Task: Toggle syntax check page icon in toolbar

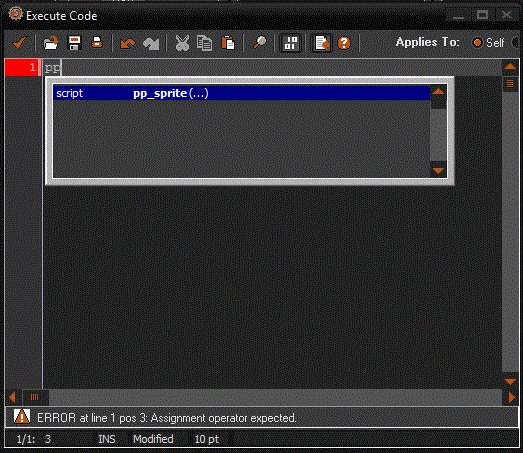Action: point(322,43)
